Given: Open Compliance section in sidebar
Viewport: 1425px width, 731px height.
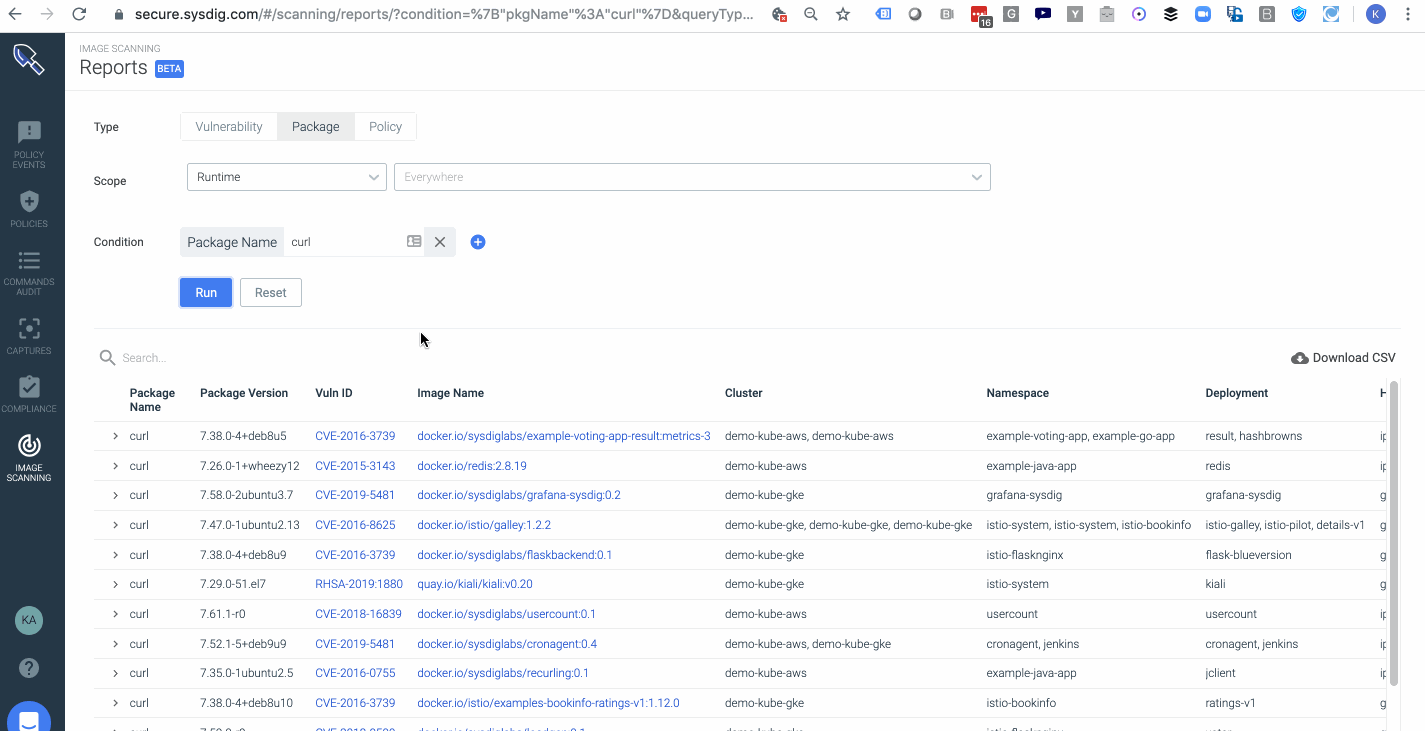Looking at the screenshot, I should [29, 394].
